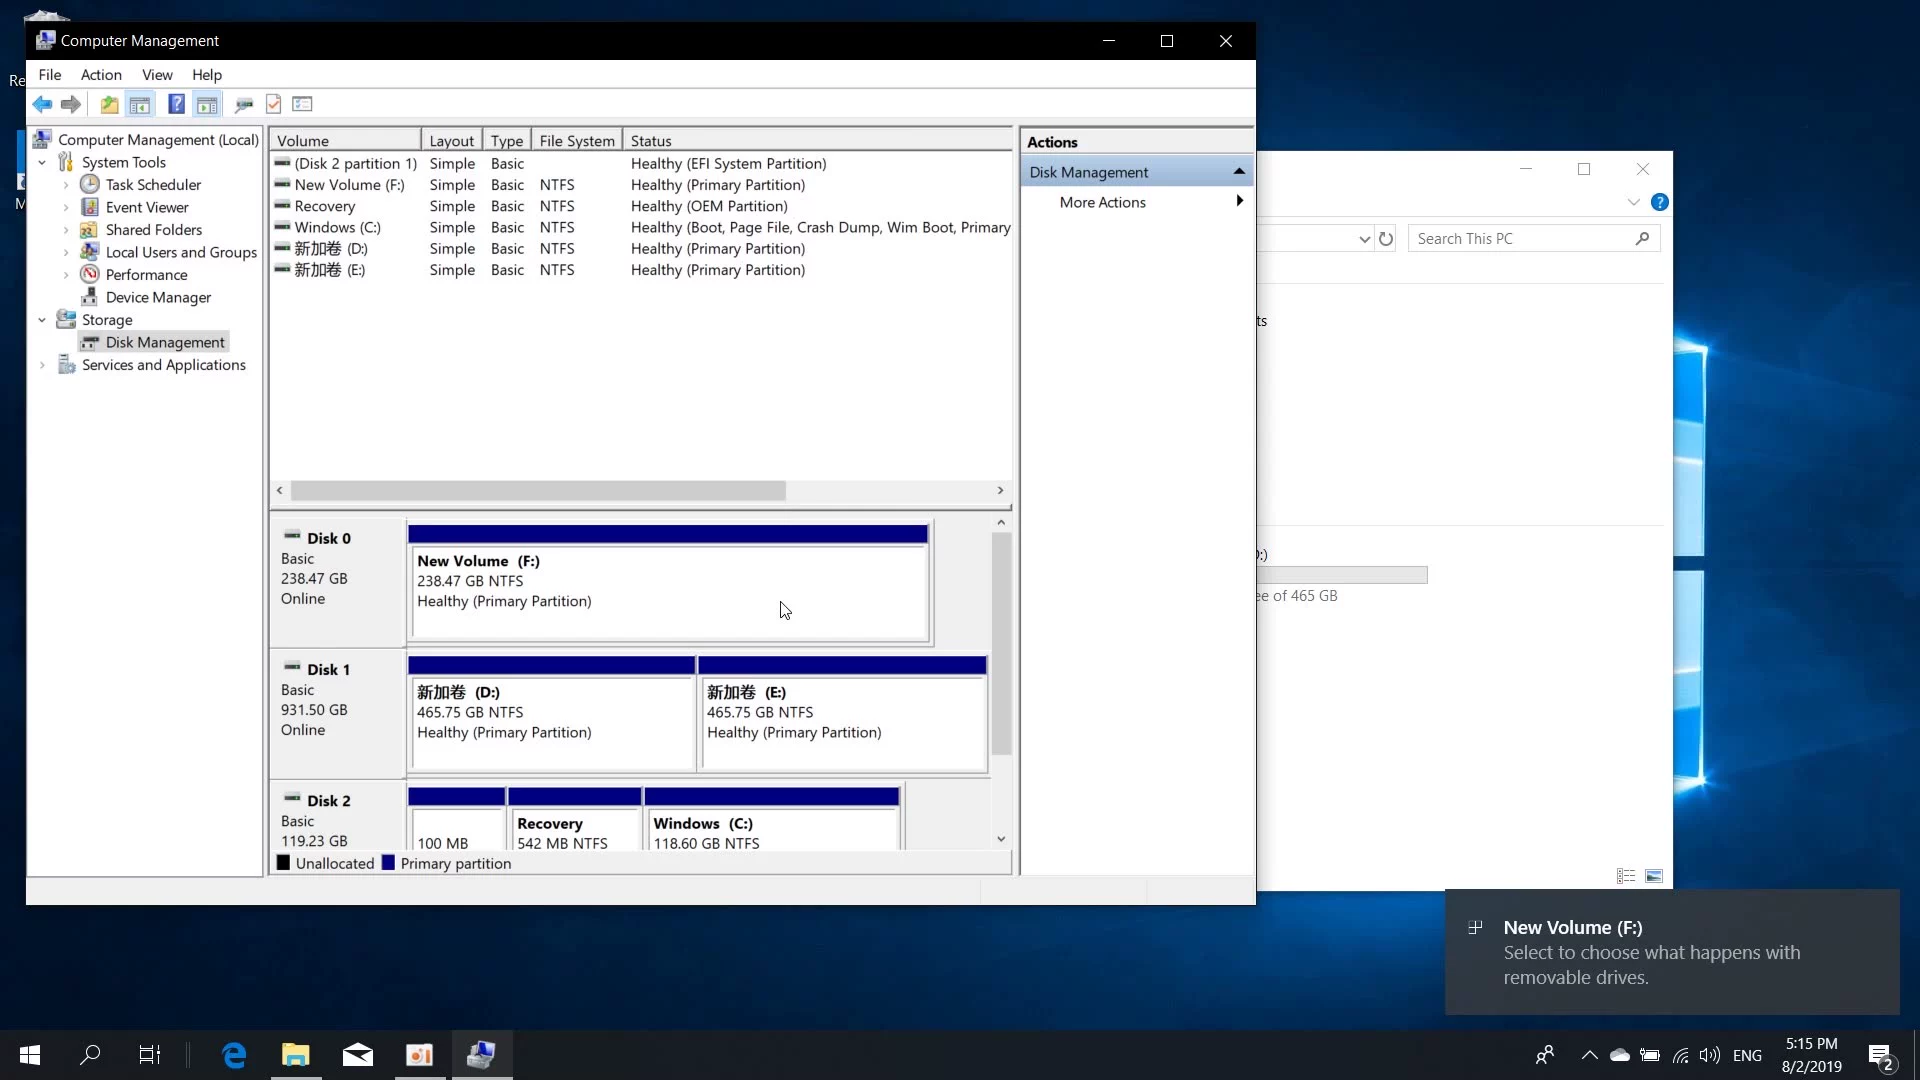
Task: Click volume list scroll right arrow
Action: 1000,490
